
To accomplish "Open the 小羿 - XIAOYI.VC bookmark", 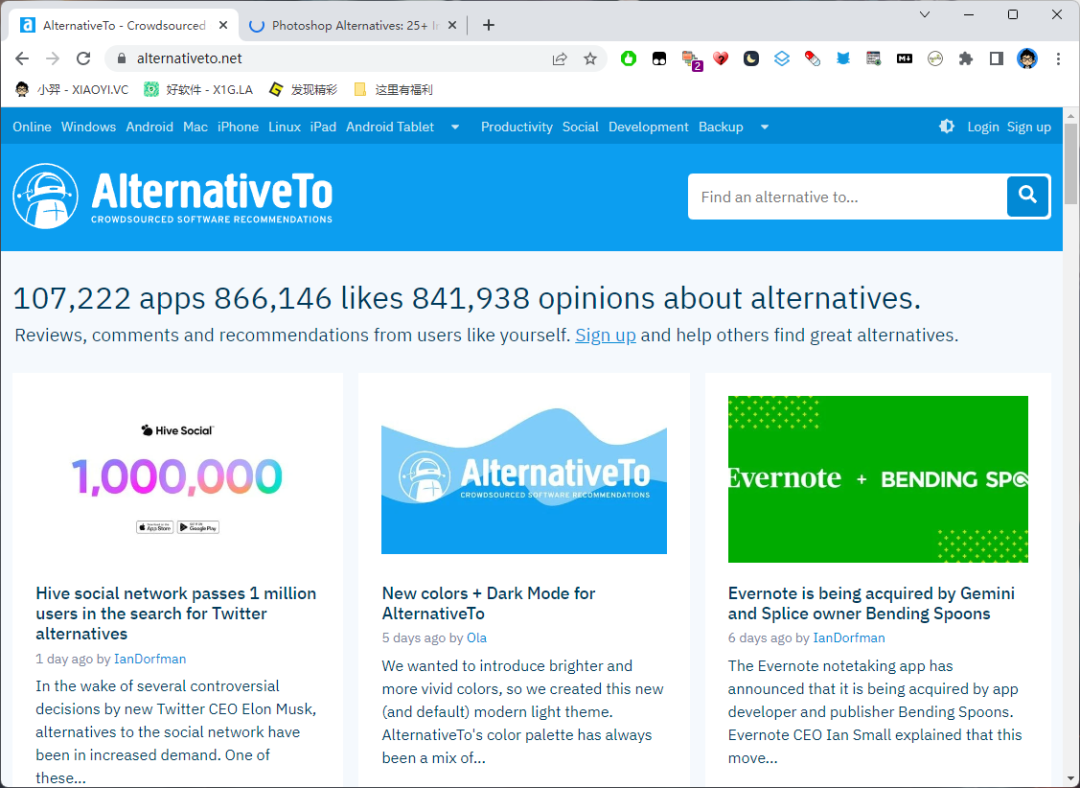I will click(x=72, y=90).
